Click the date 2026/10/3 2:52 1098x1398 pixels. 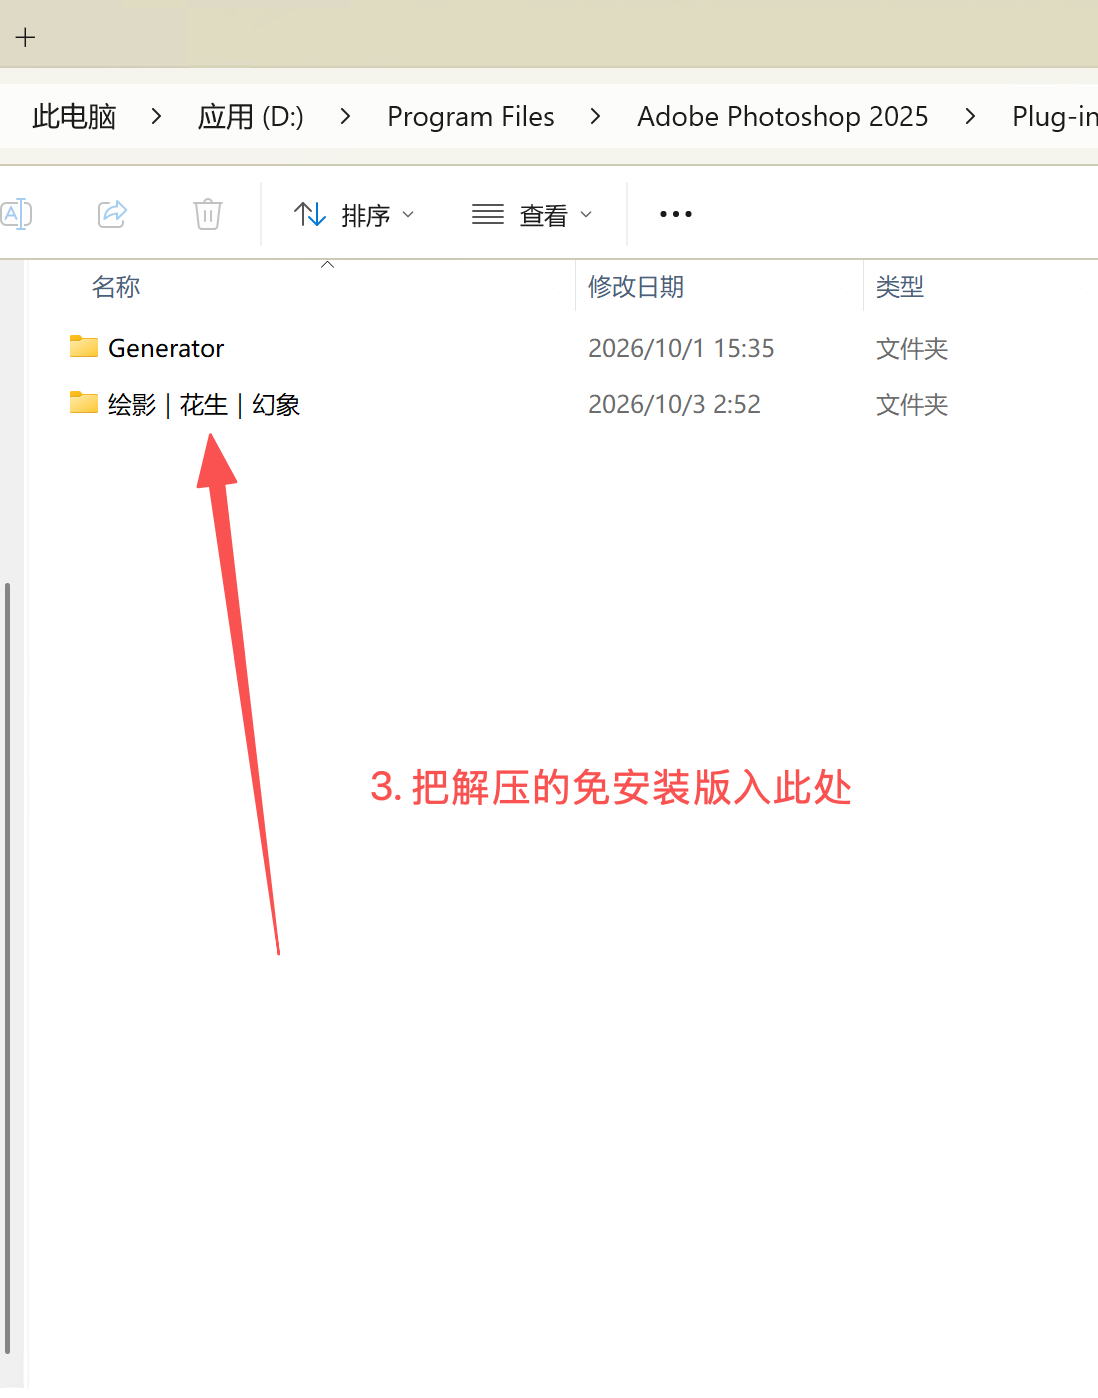click(x=674, y=404)
